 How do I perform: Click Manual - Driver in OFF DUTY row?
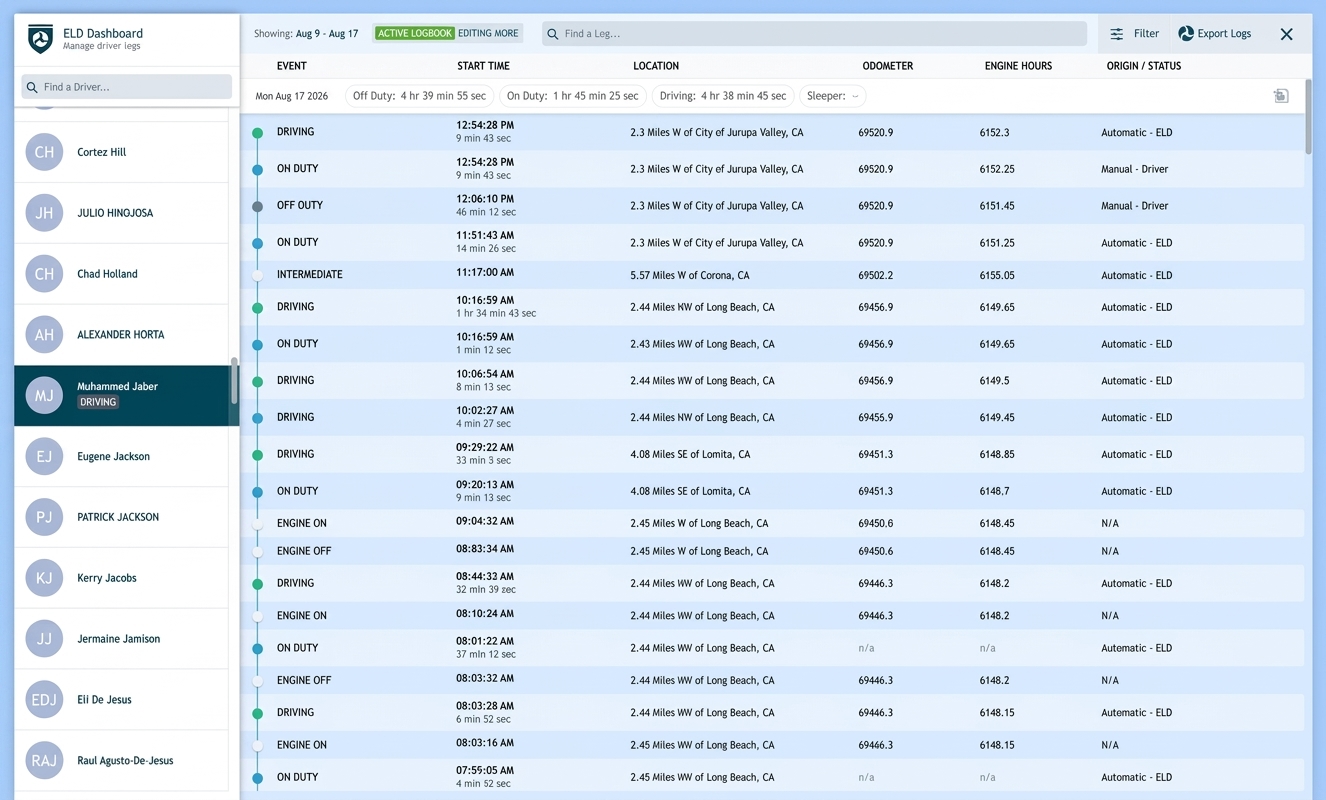point(1134,206)
